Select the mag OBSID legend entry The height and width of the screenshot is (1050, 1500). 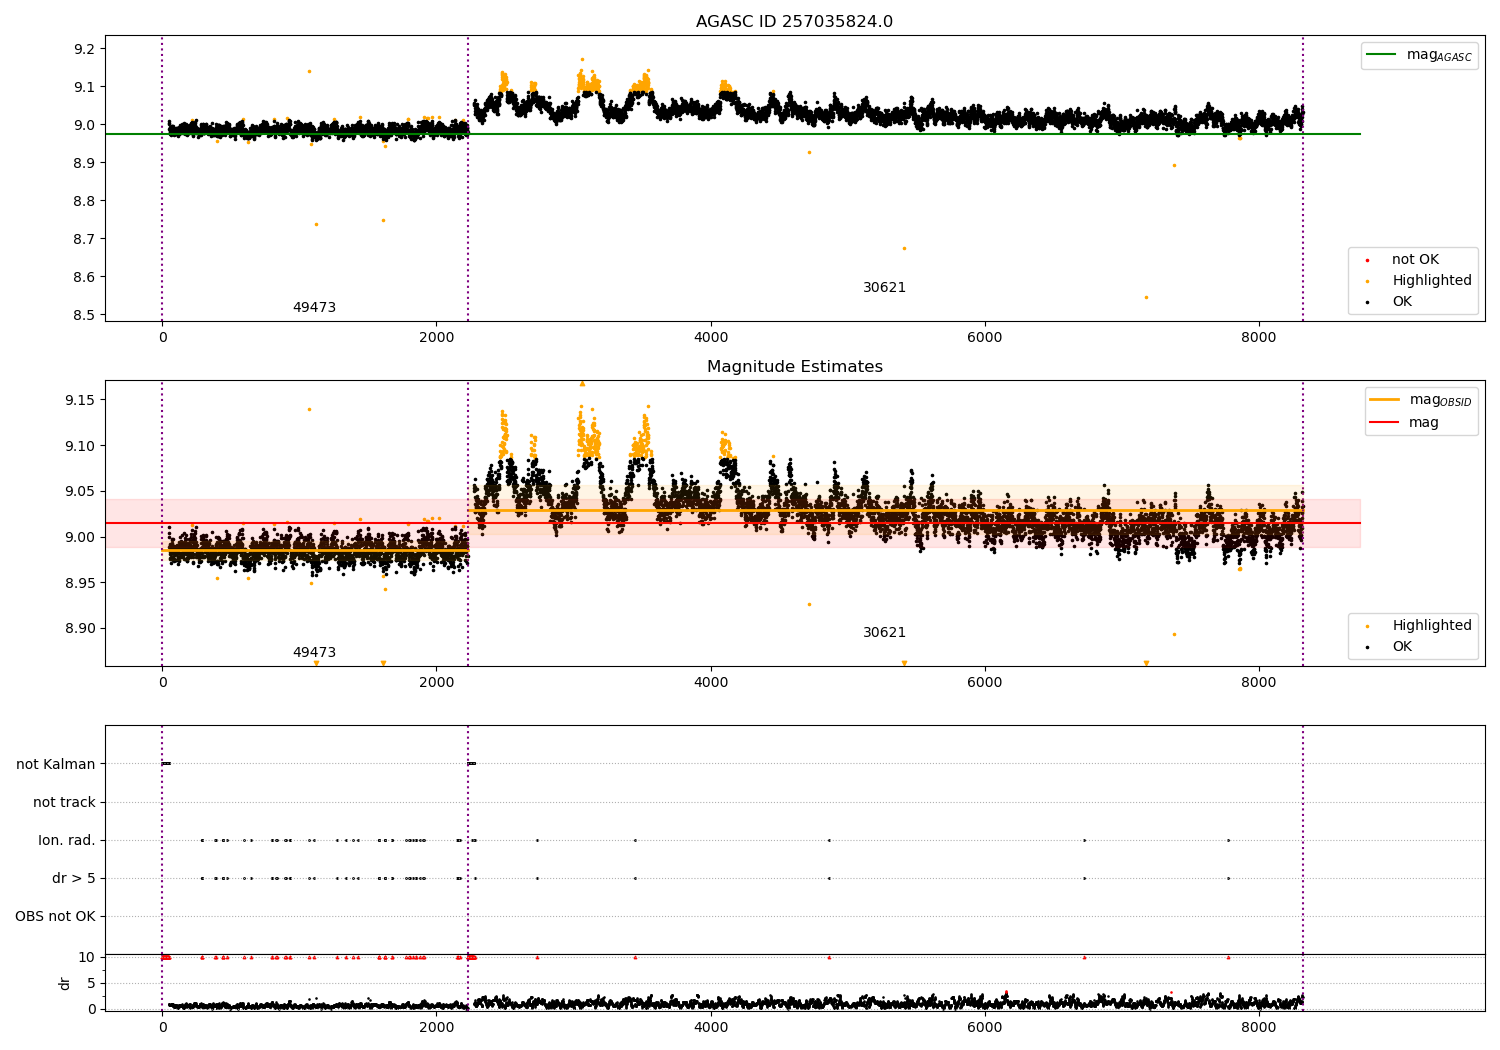click(1419, 400)
